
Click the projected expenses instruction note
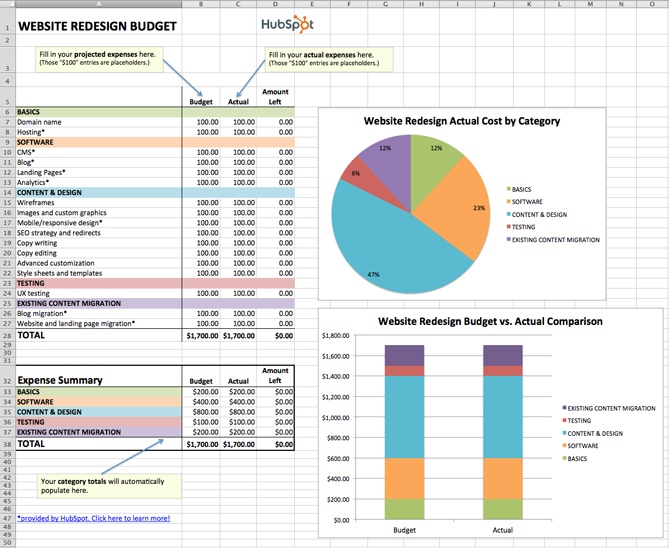click(98, 57)
